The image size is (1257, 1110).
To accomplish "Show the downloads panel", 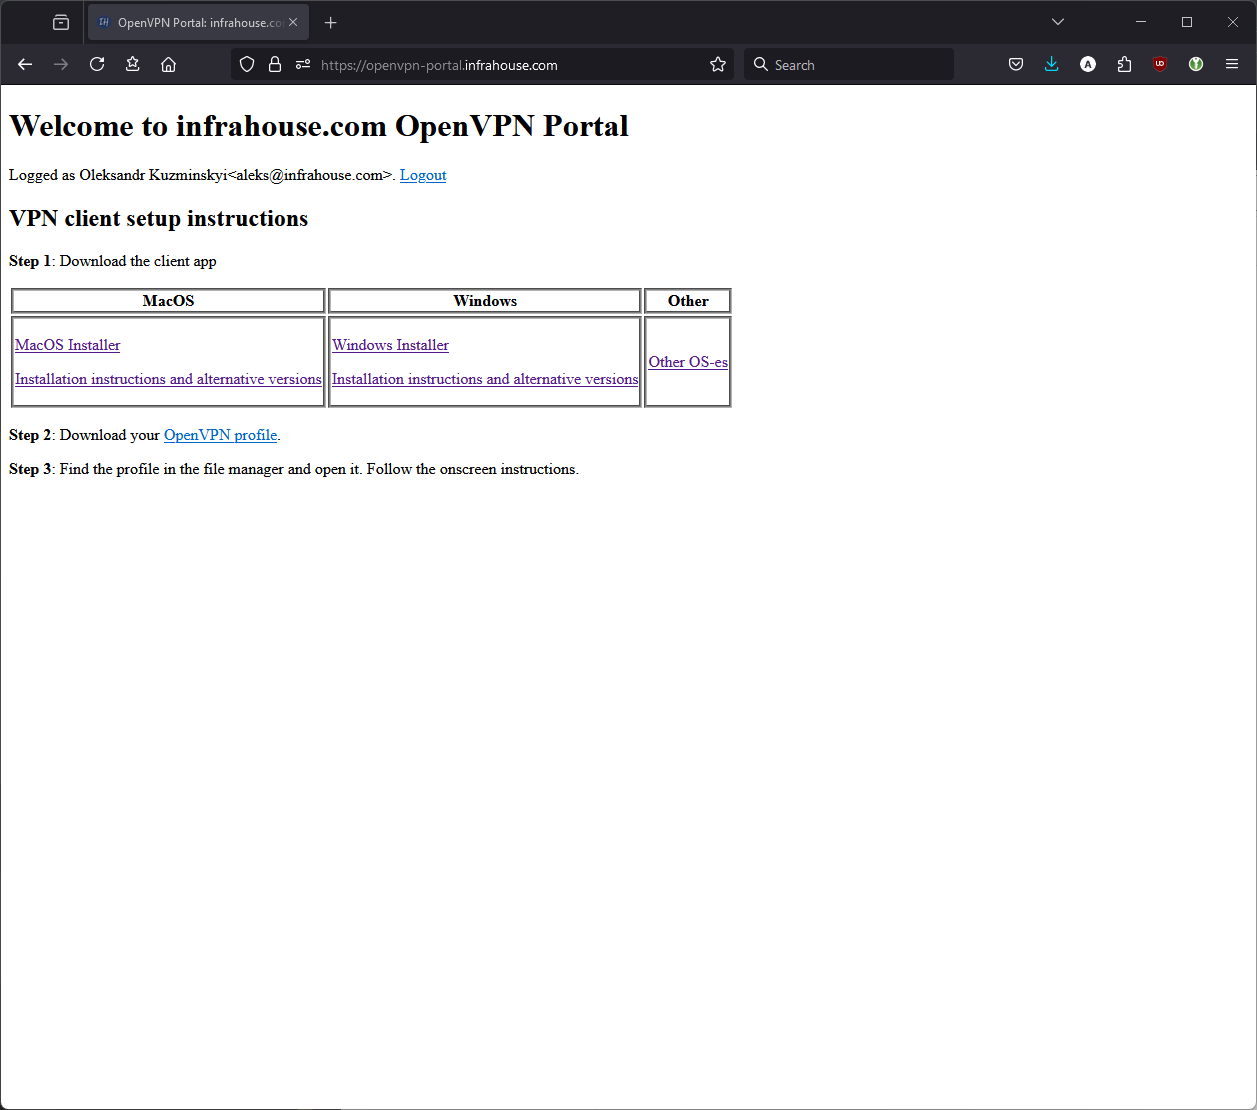I will 1052,64.
